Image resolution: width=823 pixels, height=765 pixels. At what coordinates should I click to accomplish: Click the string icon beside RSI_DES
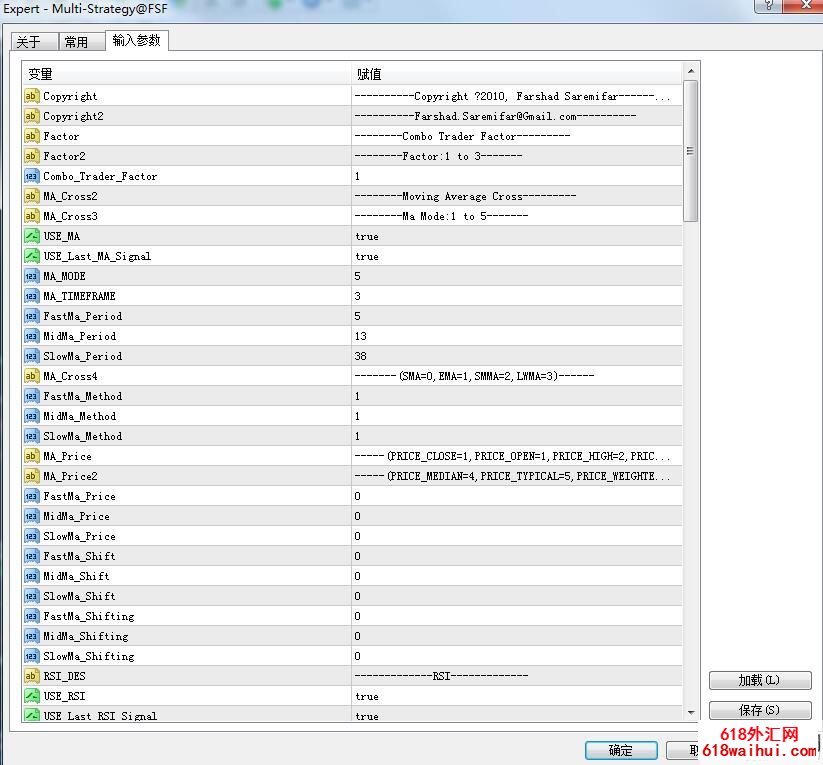[31, 676]
